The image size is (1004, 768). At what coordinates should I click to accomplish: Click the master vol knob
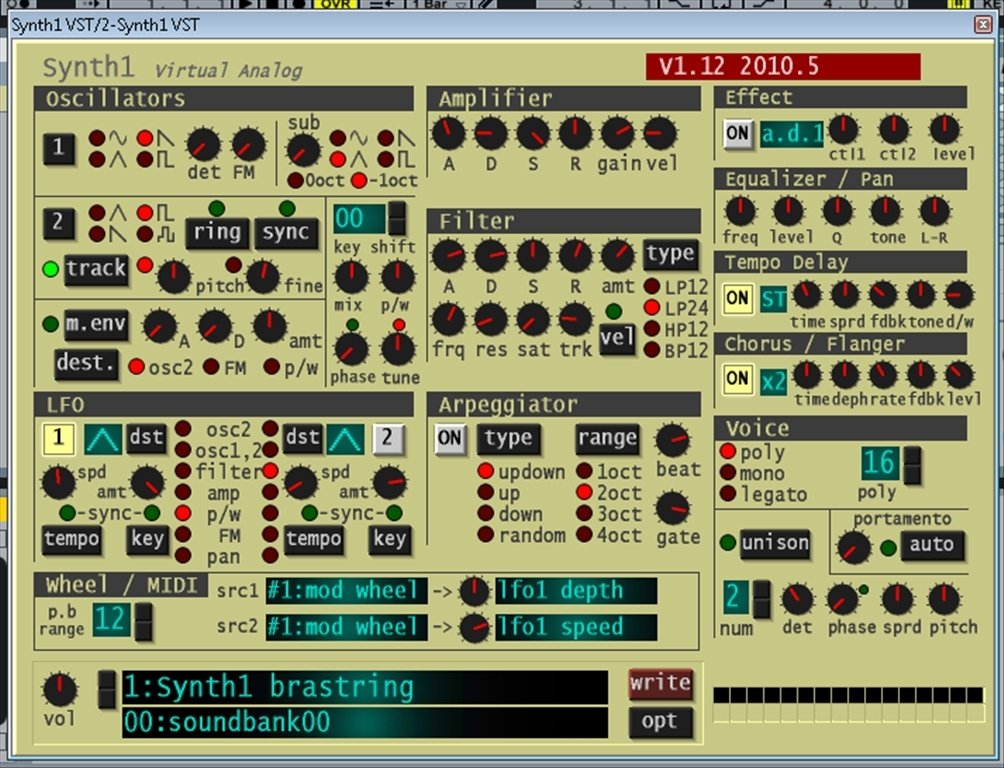point(60,690)
